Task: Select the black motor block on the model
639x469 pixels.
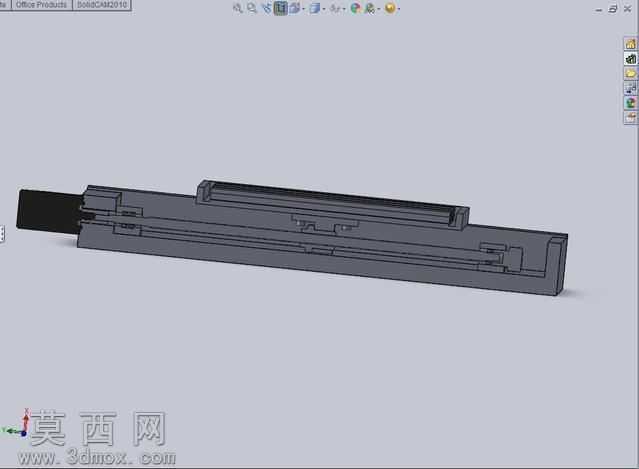Action: click(49, 211)
